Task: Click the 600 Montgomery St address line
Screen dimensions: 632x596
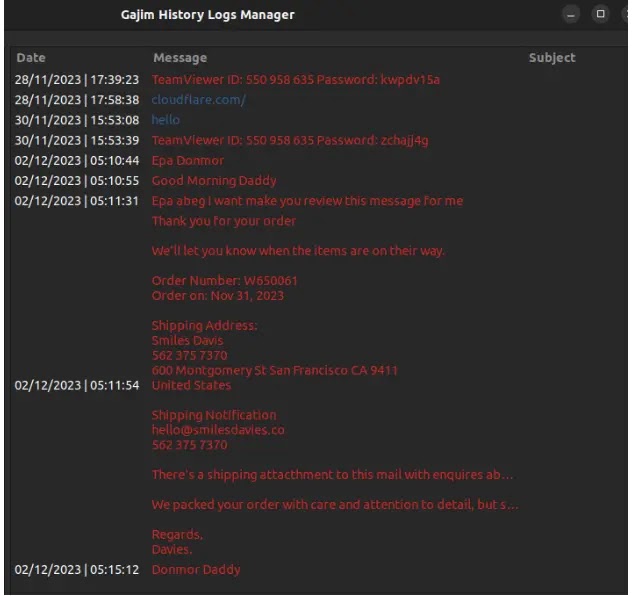Action: (274, 370)
